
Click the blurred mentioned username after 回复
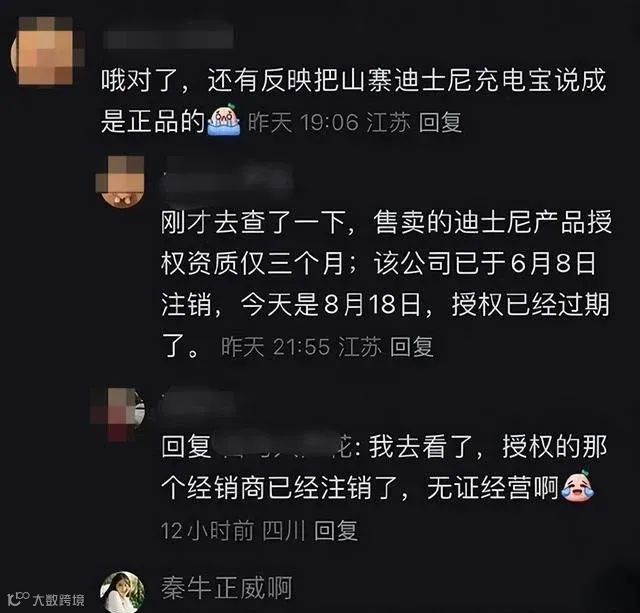point(282,447)
